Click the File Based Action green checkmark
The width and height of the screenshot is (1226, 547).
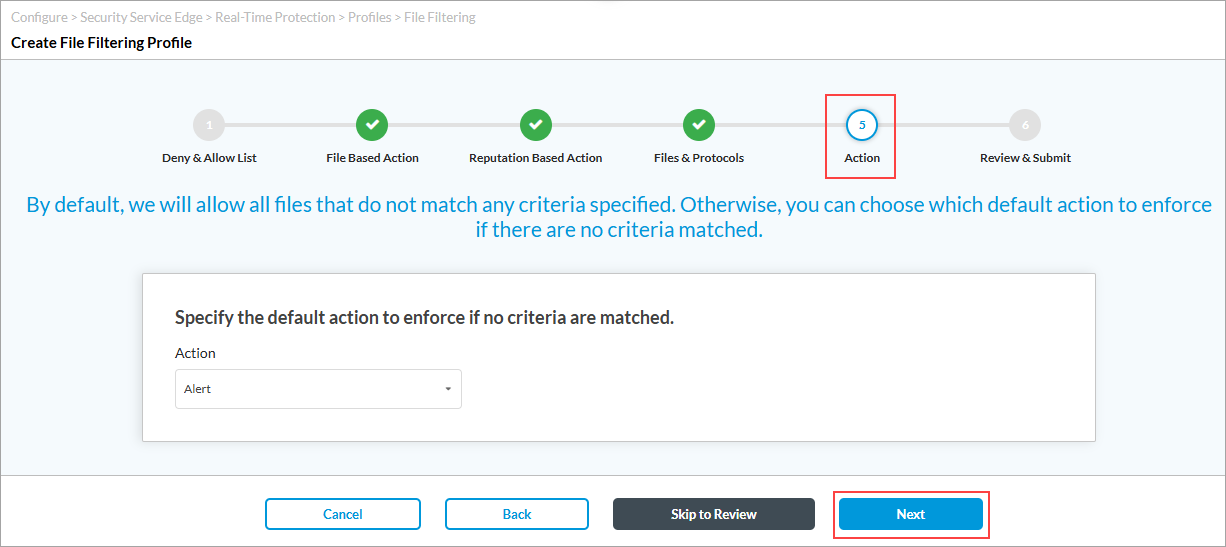pos(372,125)
